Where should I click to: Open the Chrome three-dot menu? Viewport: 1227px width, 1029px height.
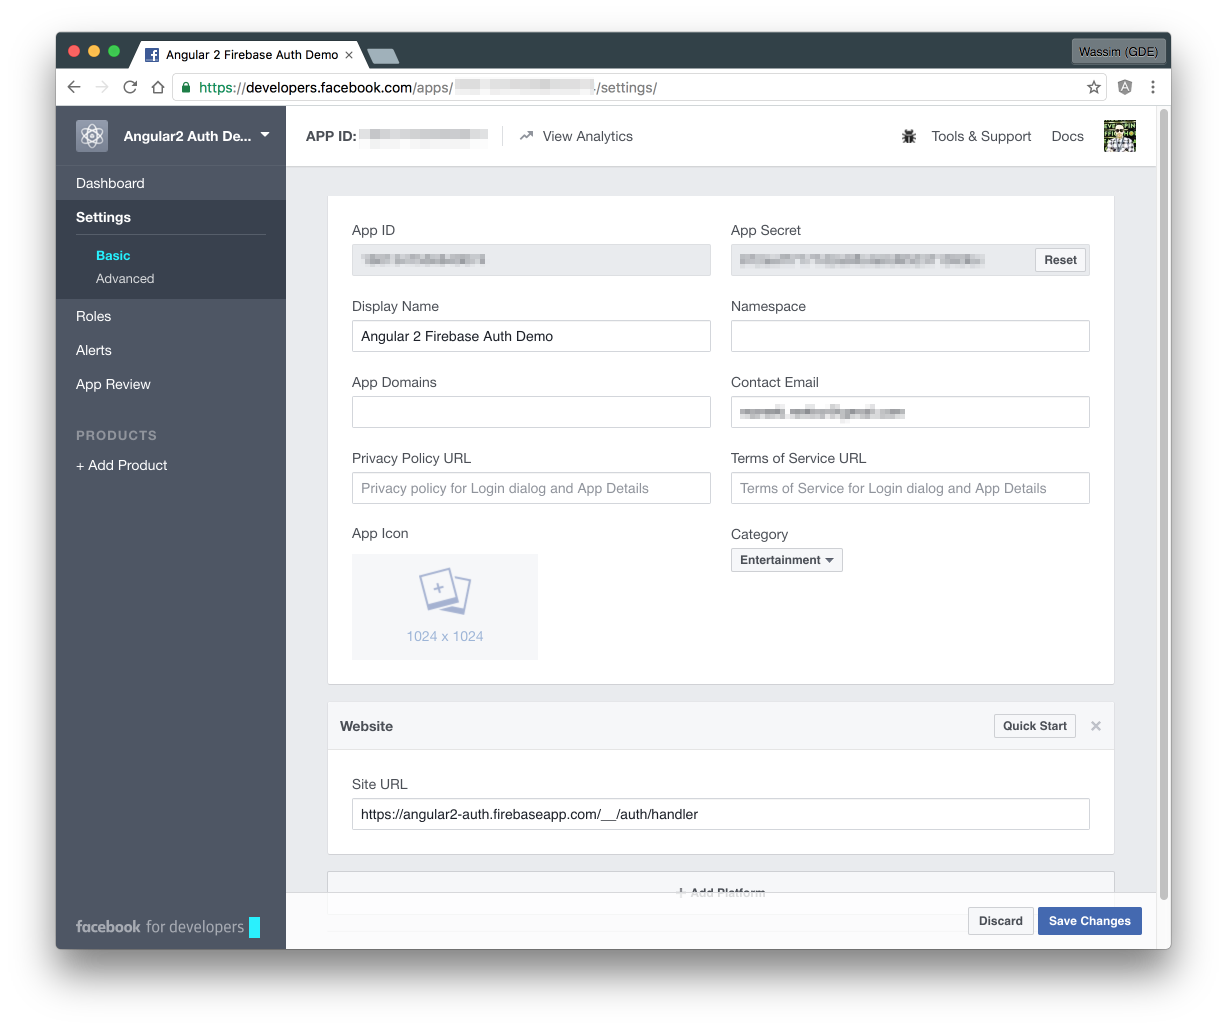[x=1153, y=87]
